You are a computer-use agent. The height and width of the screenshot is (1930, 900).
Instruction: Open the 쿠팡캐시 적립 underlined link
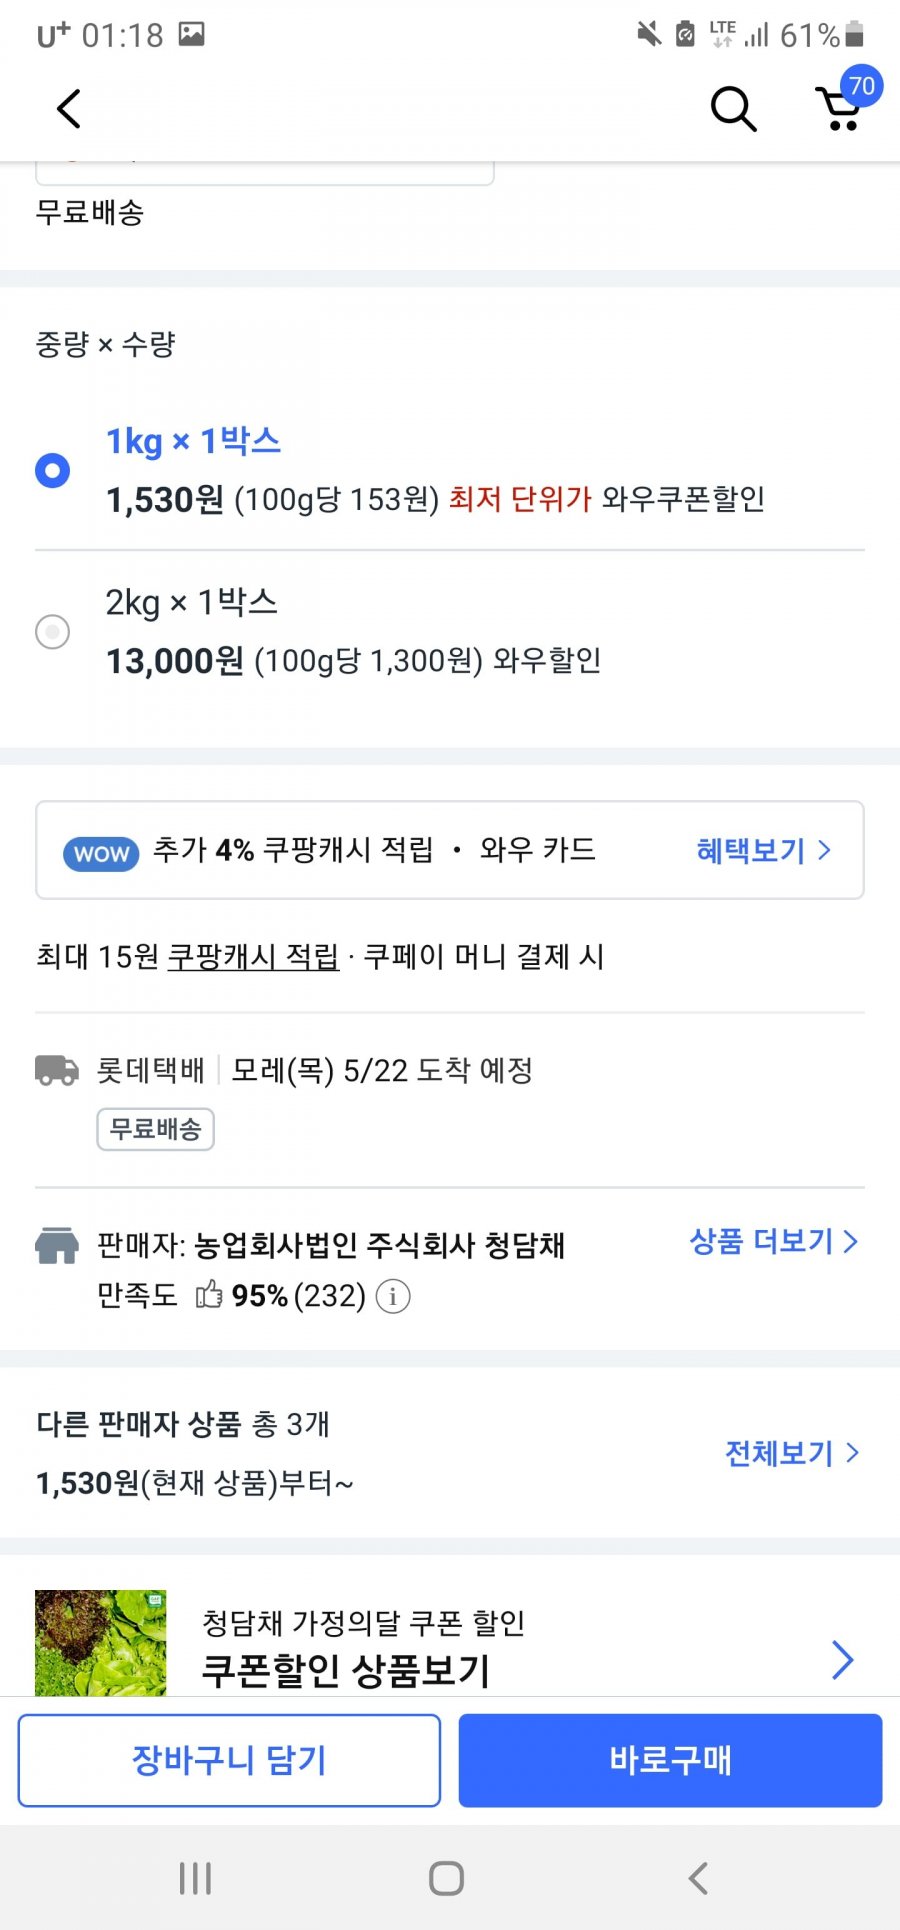pos(253,957)
